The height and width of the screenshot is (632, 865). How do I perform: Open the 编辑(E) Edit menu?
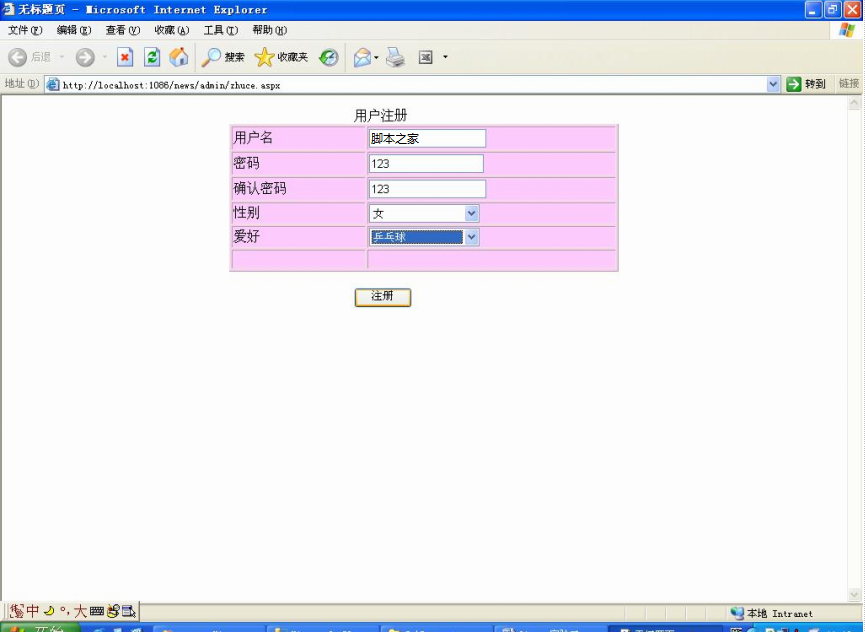(x=74, y=30)
